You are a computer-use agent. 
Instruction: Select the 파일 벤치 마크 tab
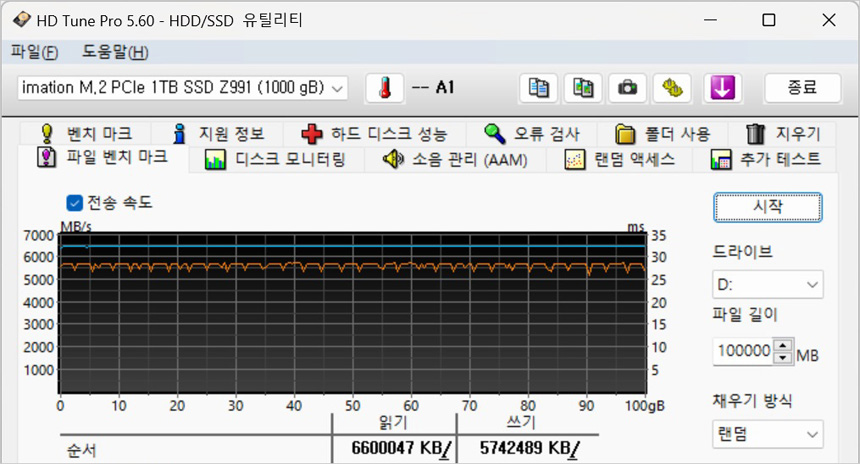(103, 158)
